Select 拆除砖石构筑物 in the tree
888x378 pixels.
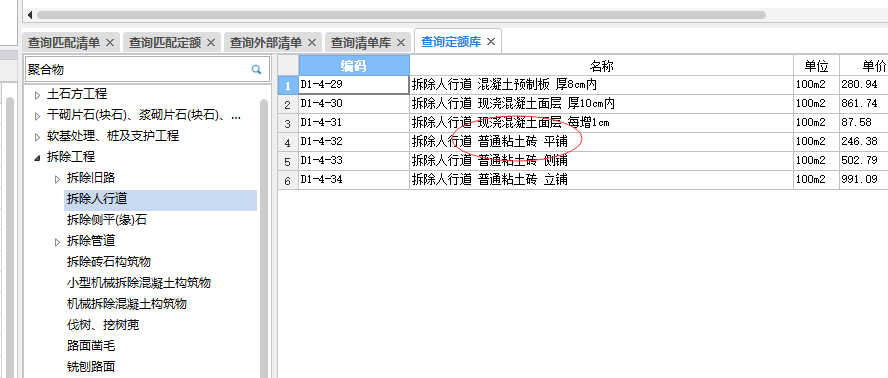point(109,262)
